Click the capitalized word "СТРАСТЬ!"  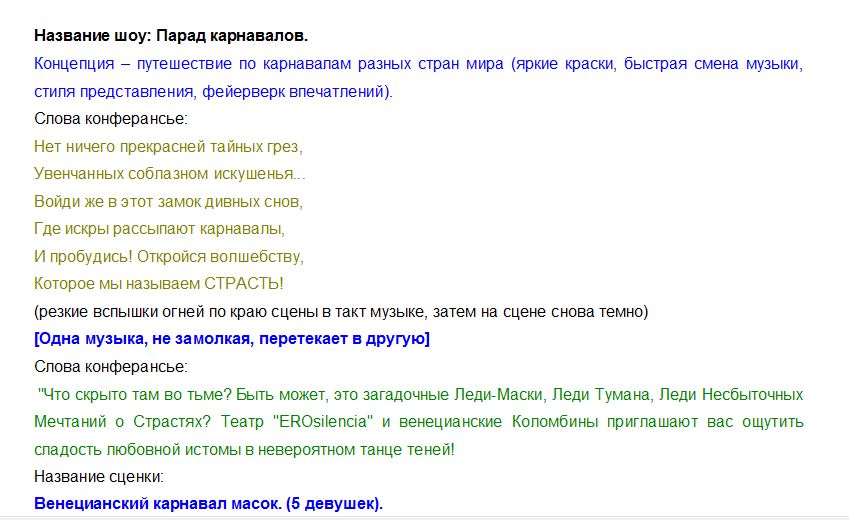(x=243, y=284)
